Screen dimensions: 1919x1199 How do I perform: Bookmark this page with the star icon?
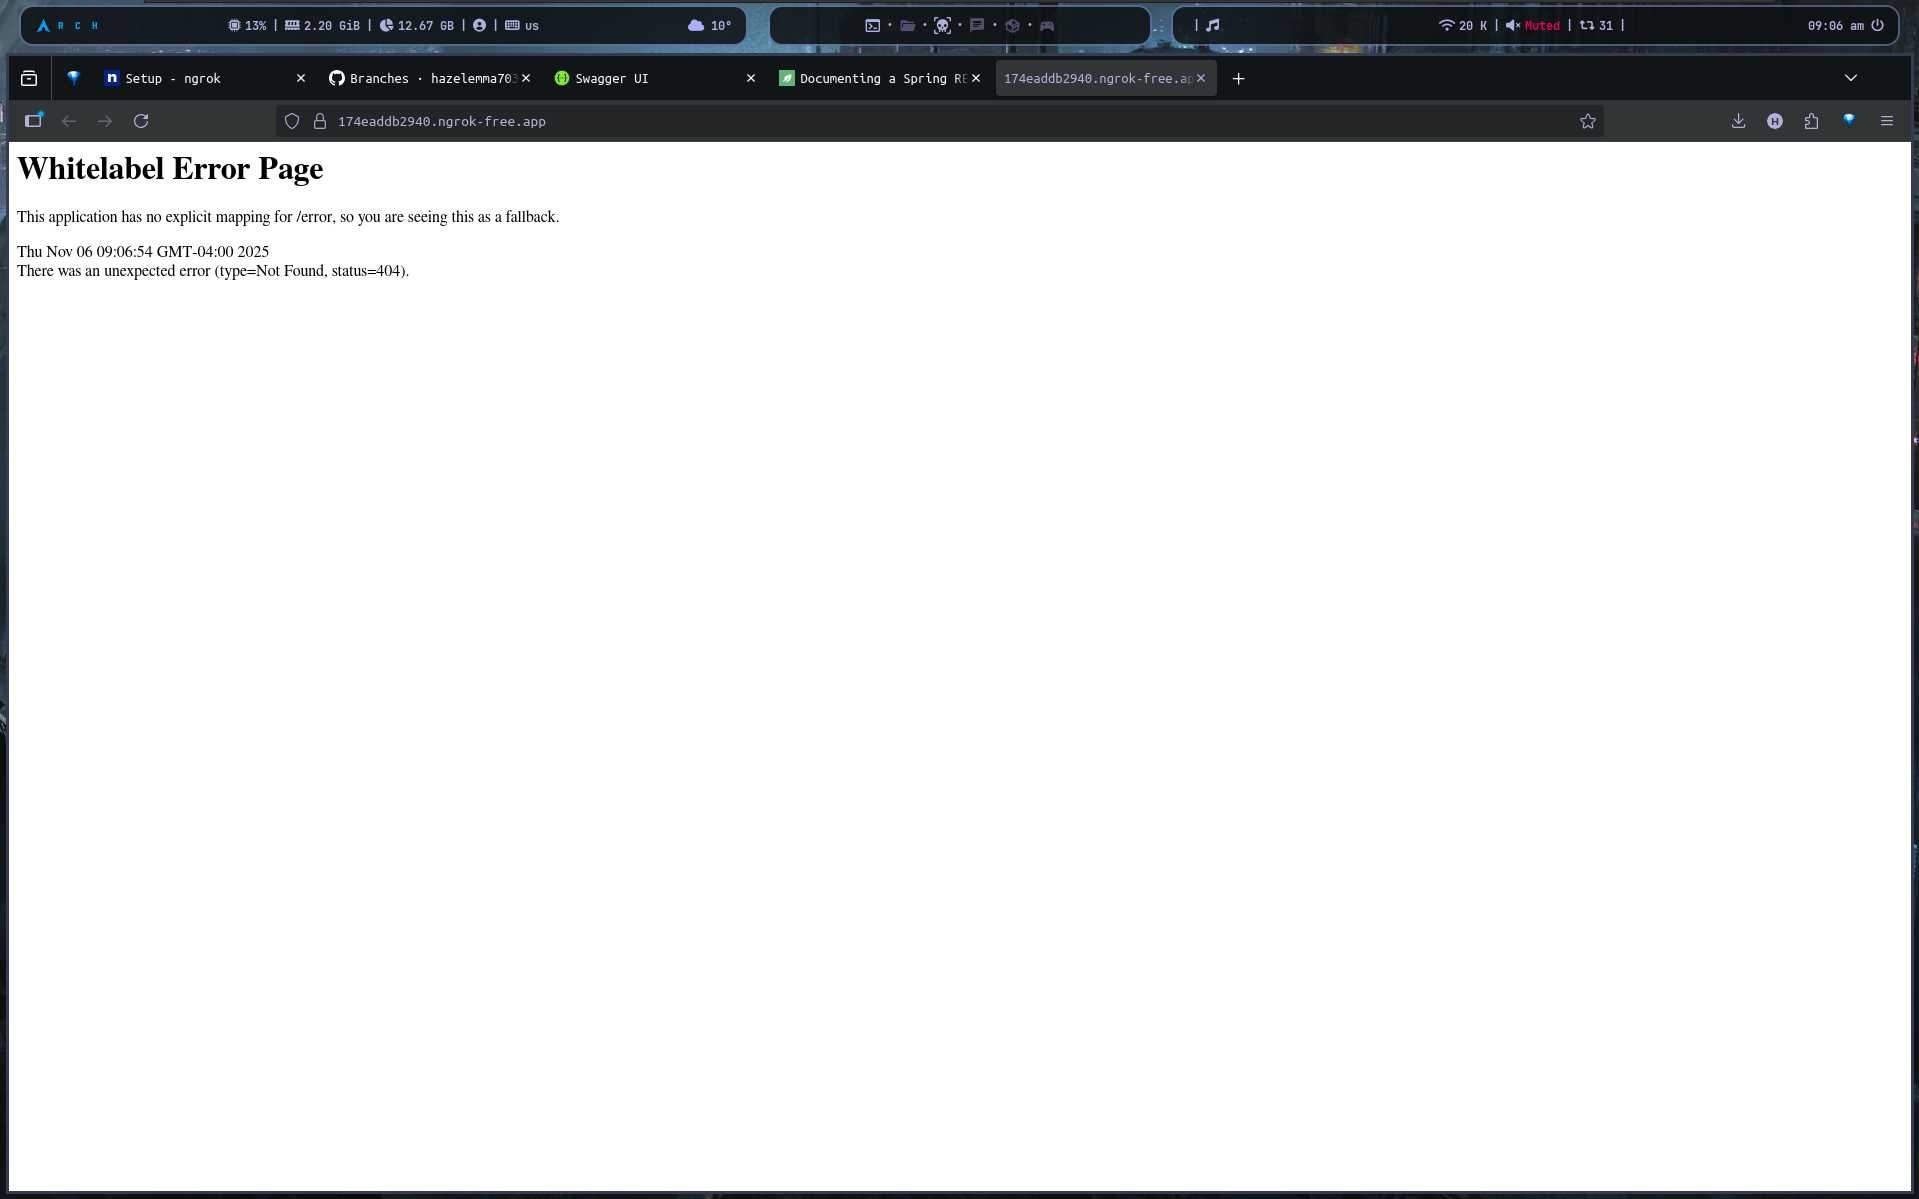click(x=1587, y=121)
